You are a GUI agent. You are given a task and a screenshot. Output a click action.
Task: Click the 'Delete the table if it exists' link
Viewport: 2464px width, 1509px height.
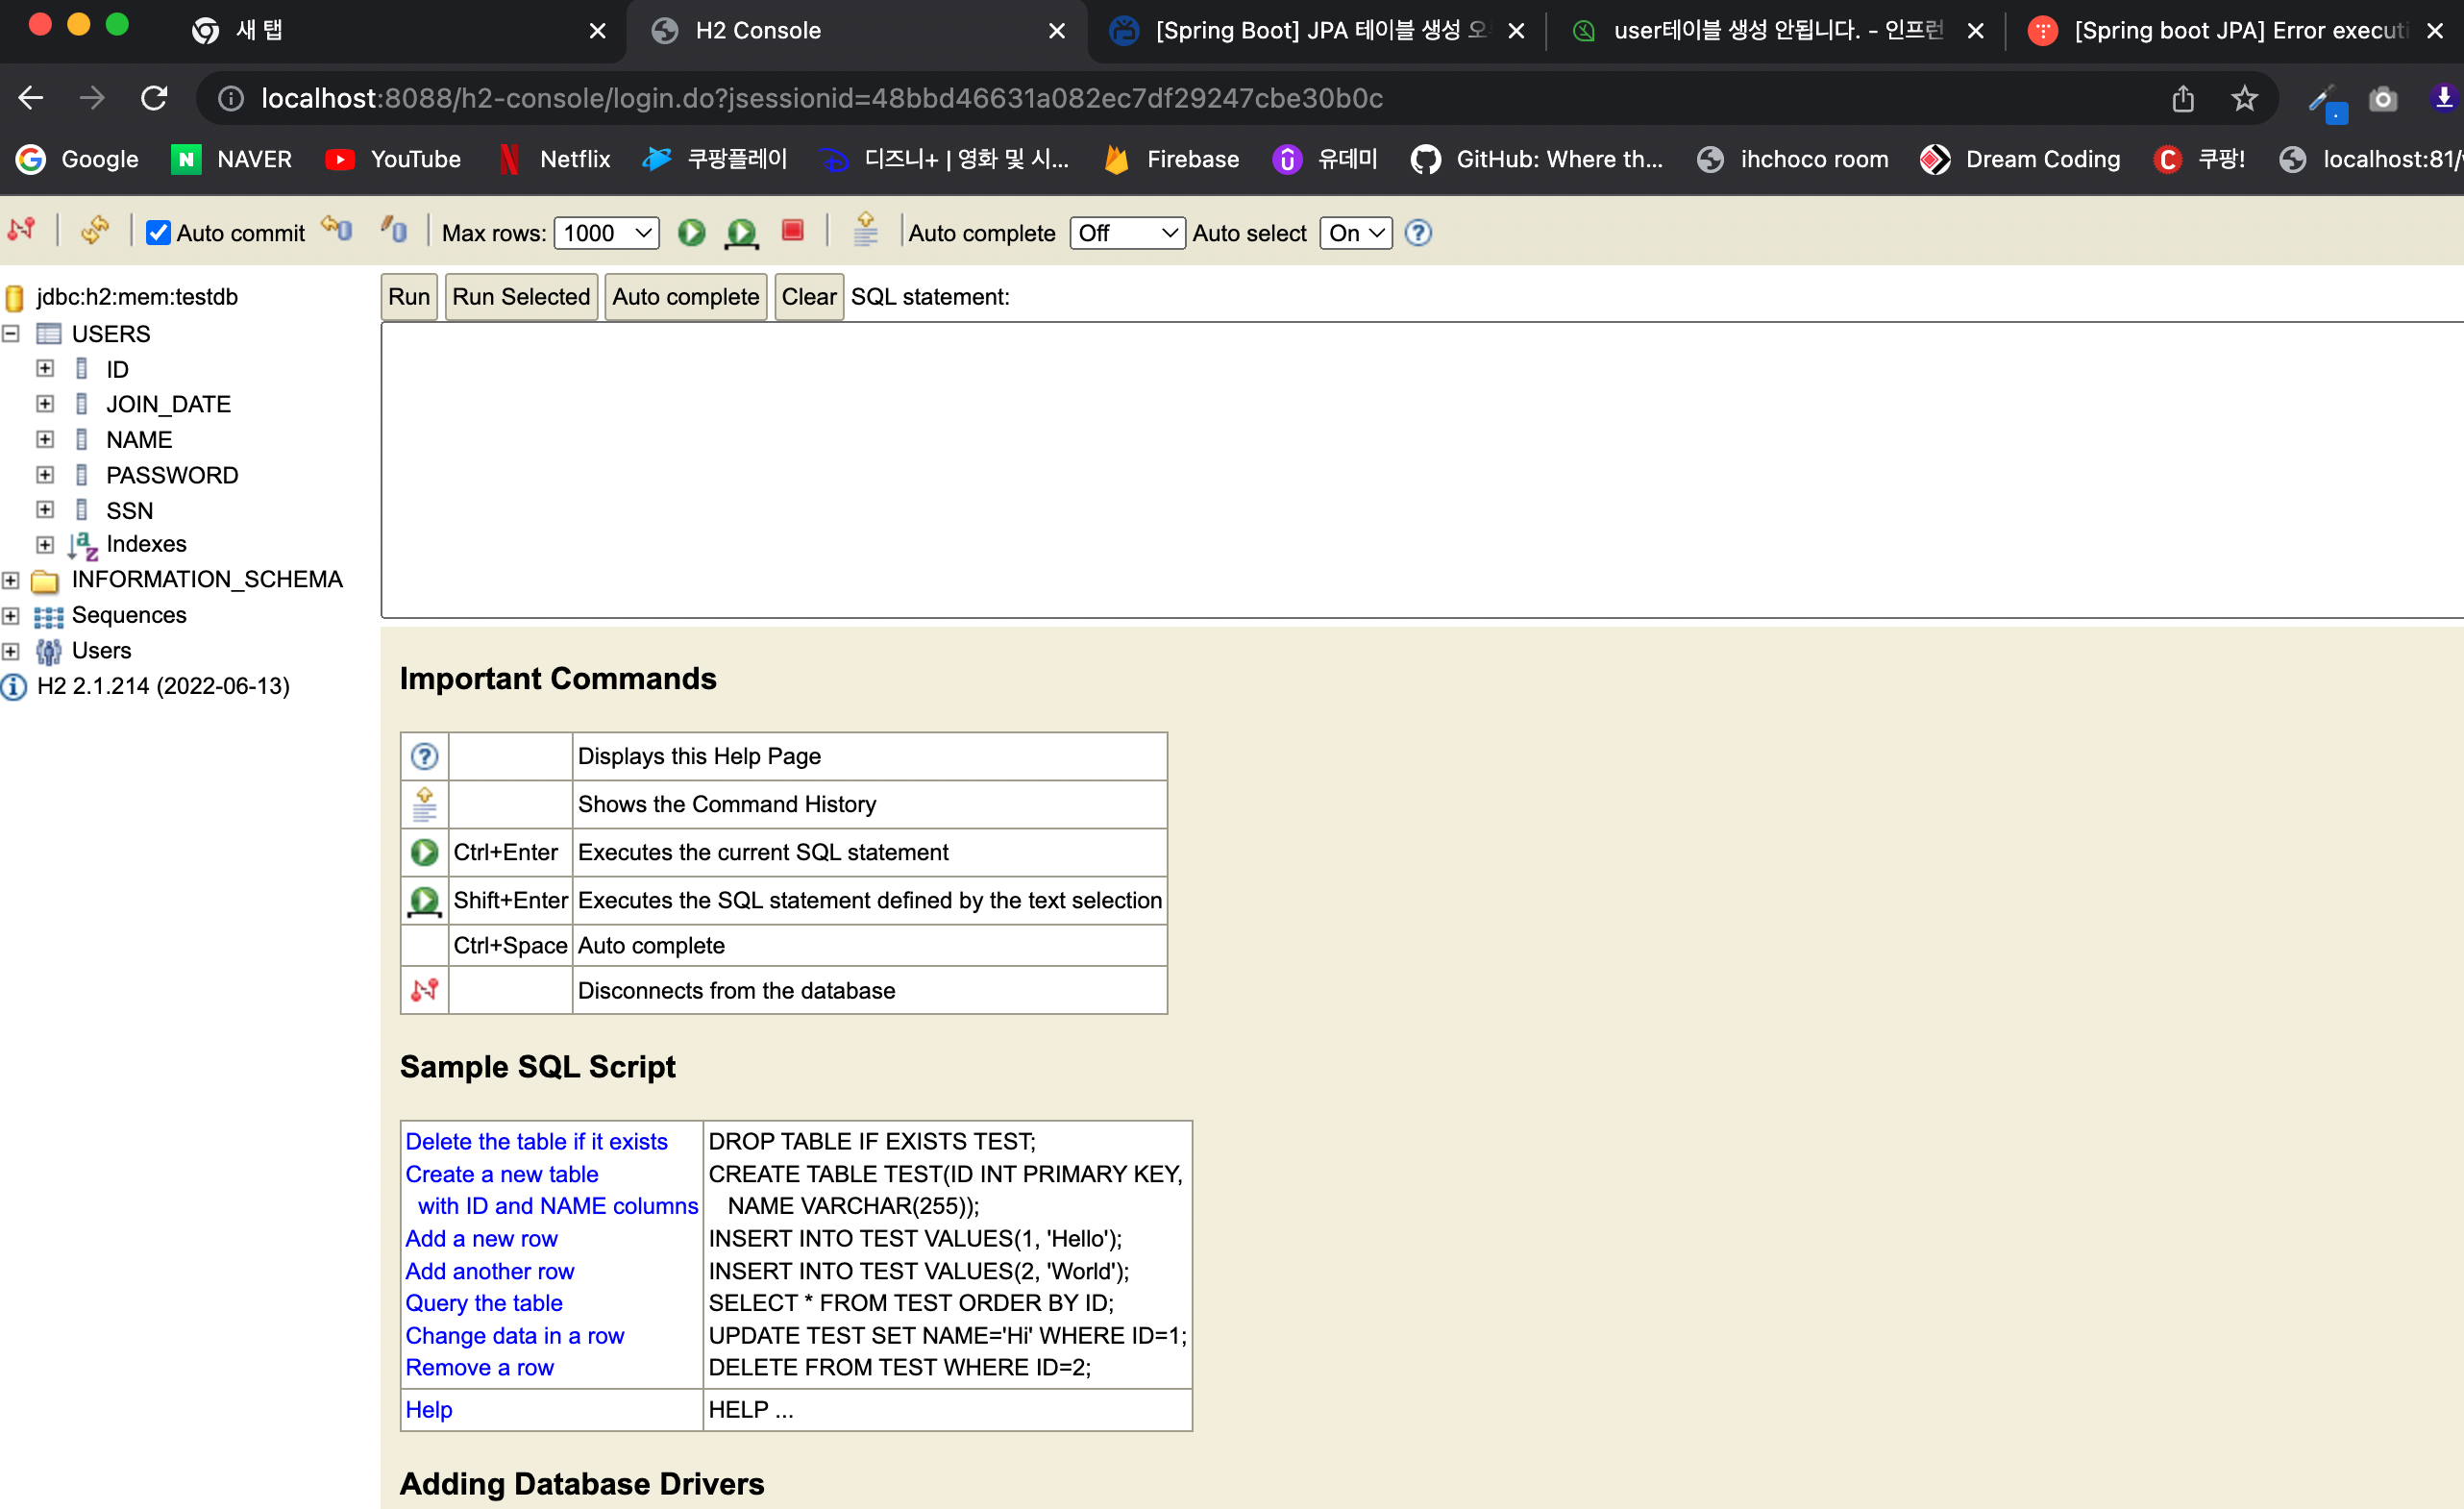pyautogui.click(x=536, y=1142)
